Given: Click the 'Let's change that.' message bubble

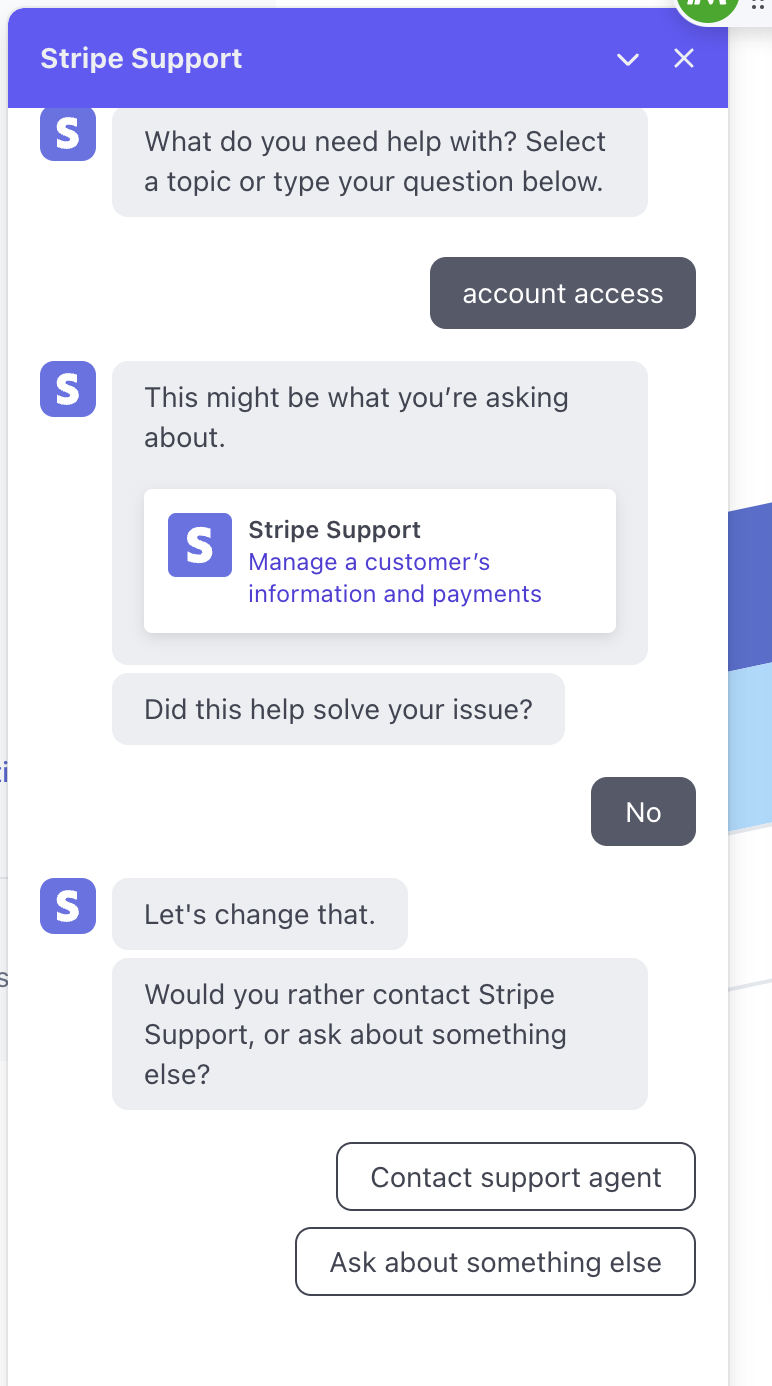Looking at the screenshot, I should point(259,914).
